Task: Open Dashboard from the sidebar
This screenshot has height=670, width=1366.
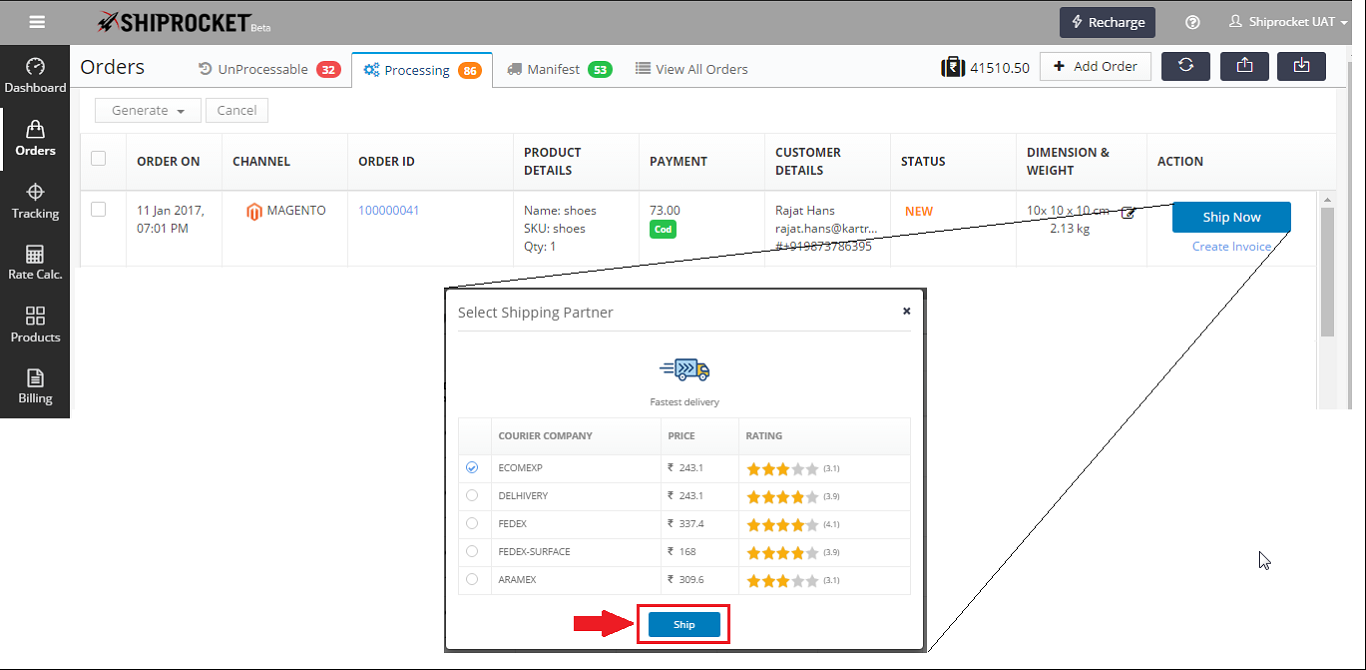Action: [x=35, y=76]
